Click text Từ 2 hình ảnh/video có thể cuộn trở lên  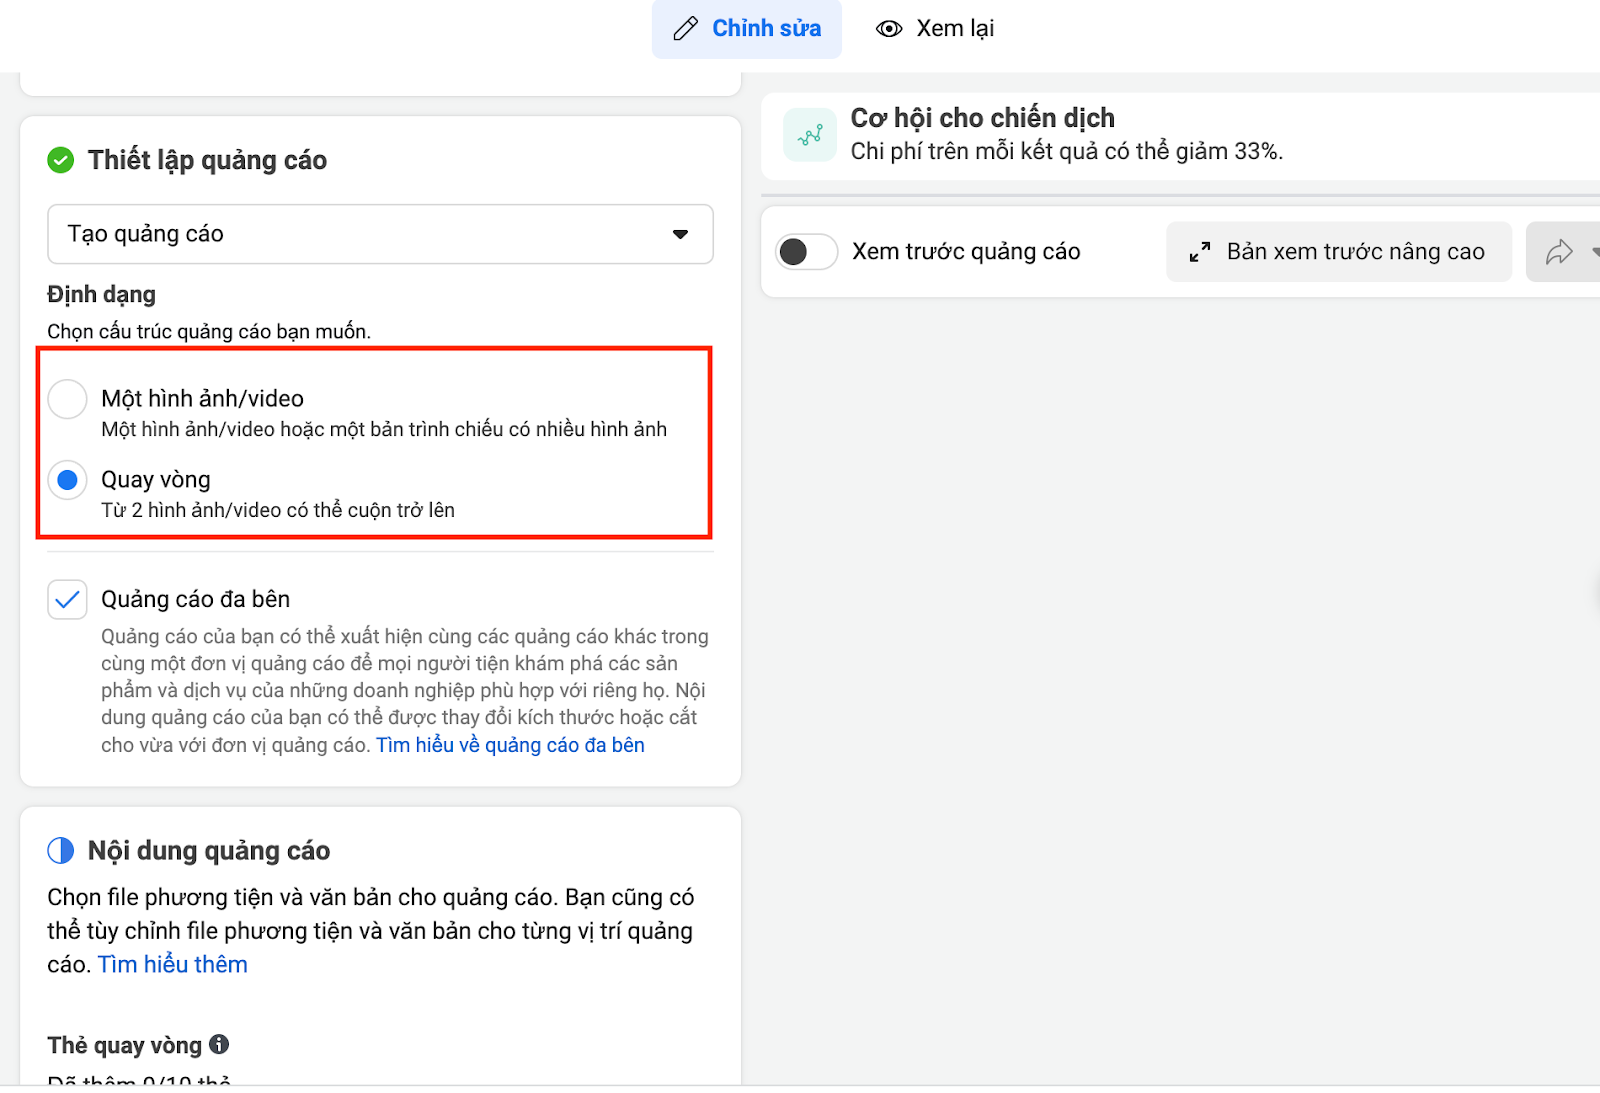[278, 510]
